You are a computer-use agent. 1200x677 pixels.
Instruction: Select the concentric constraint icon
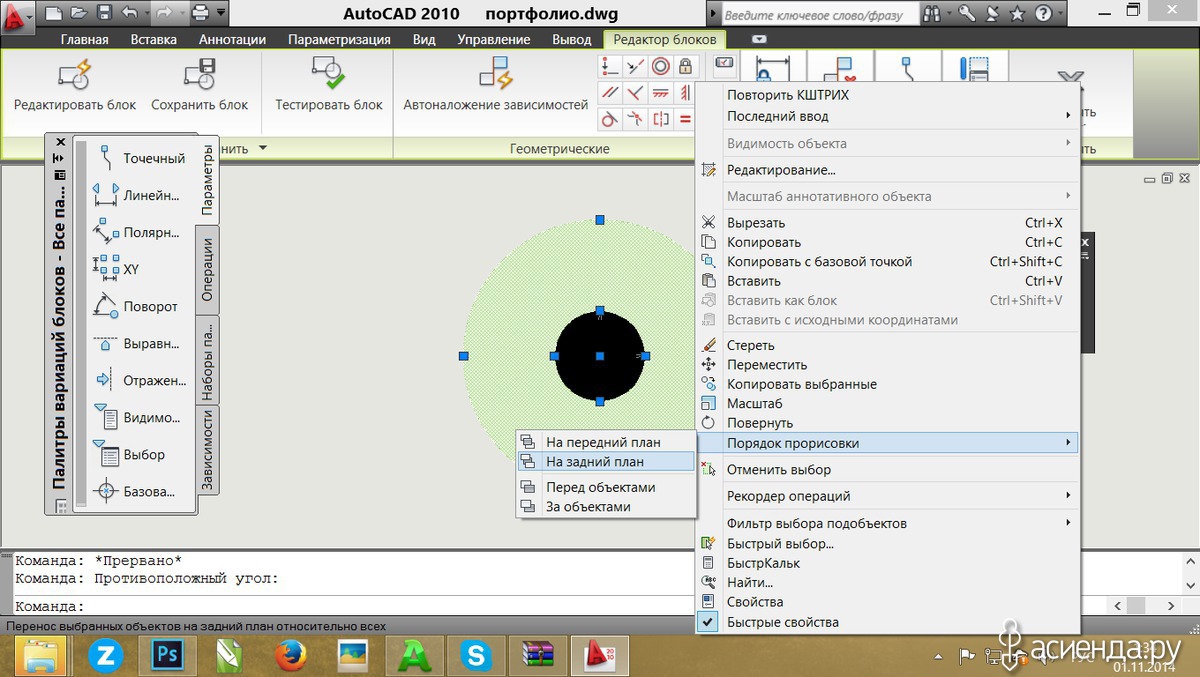coord(660,67)
